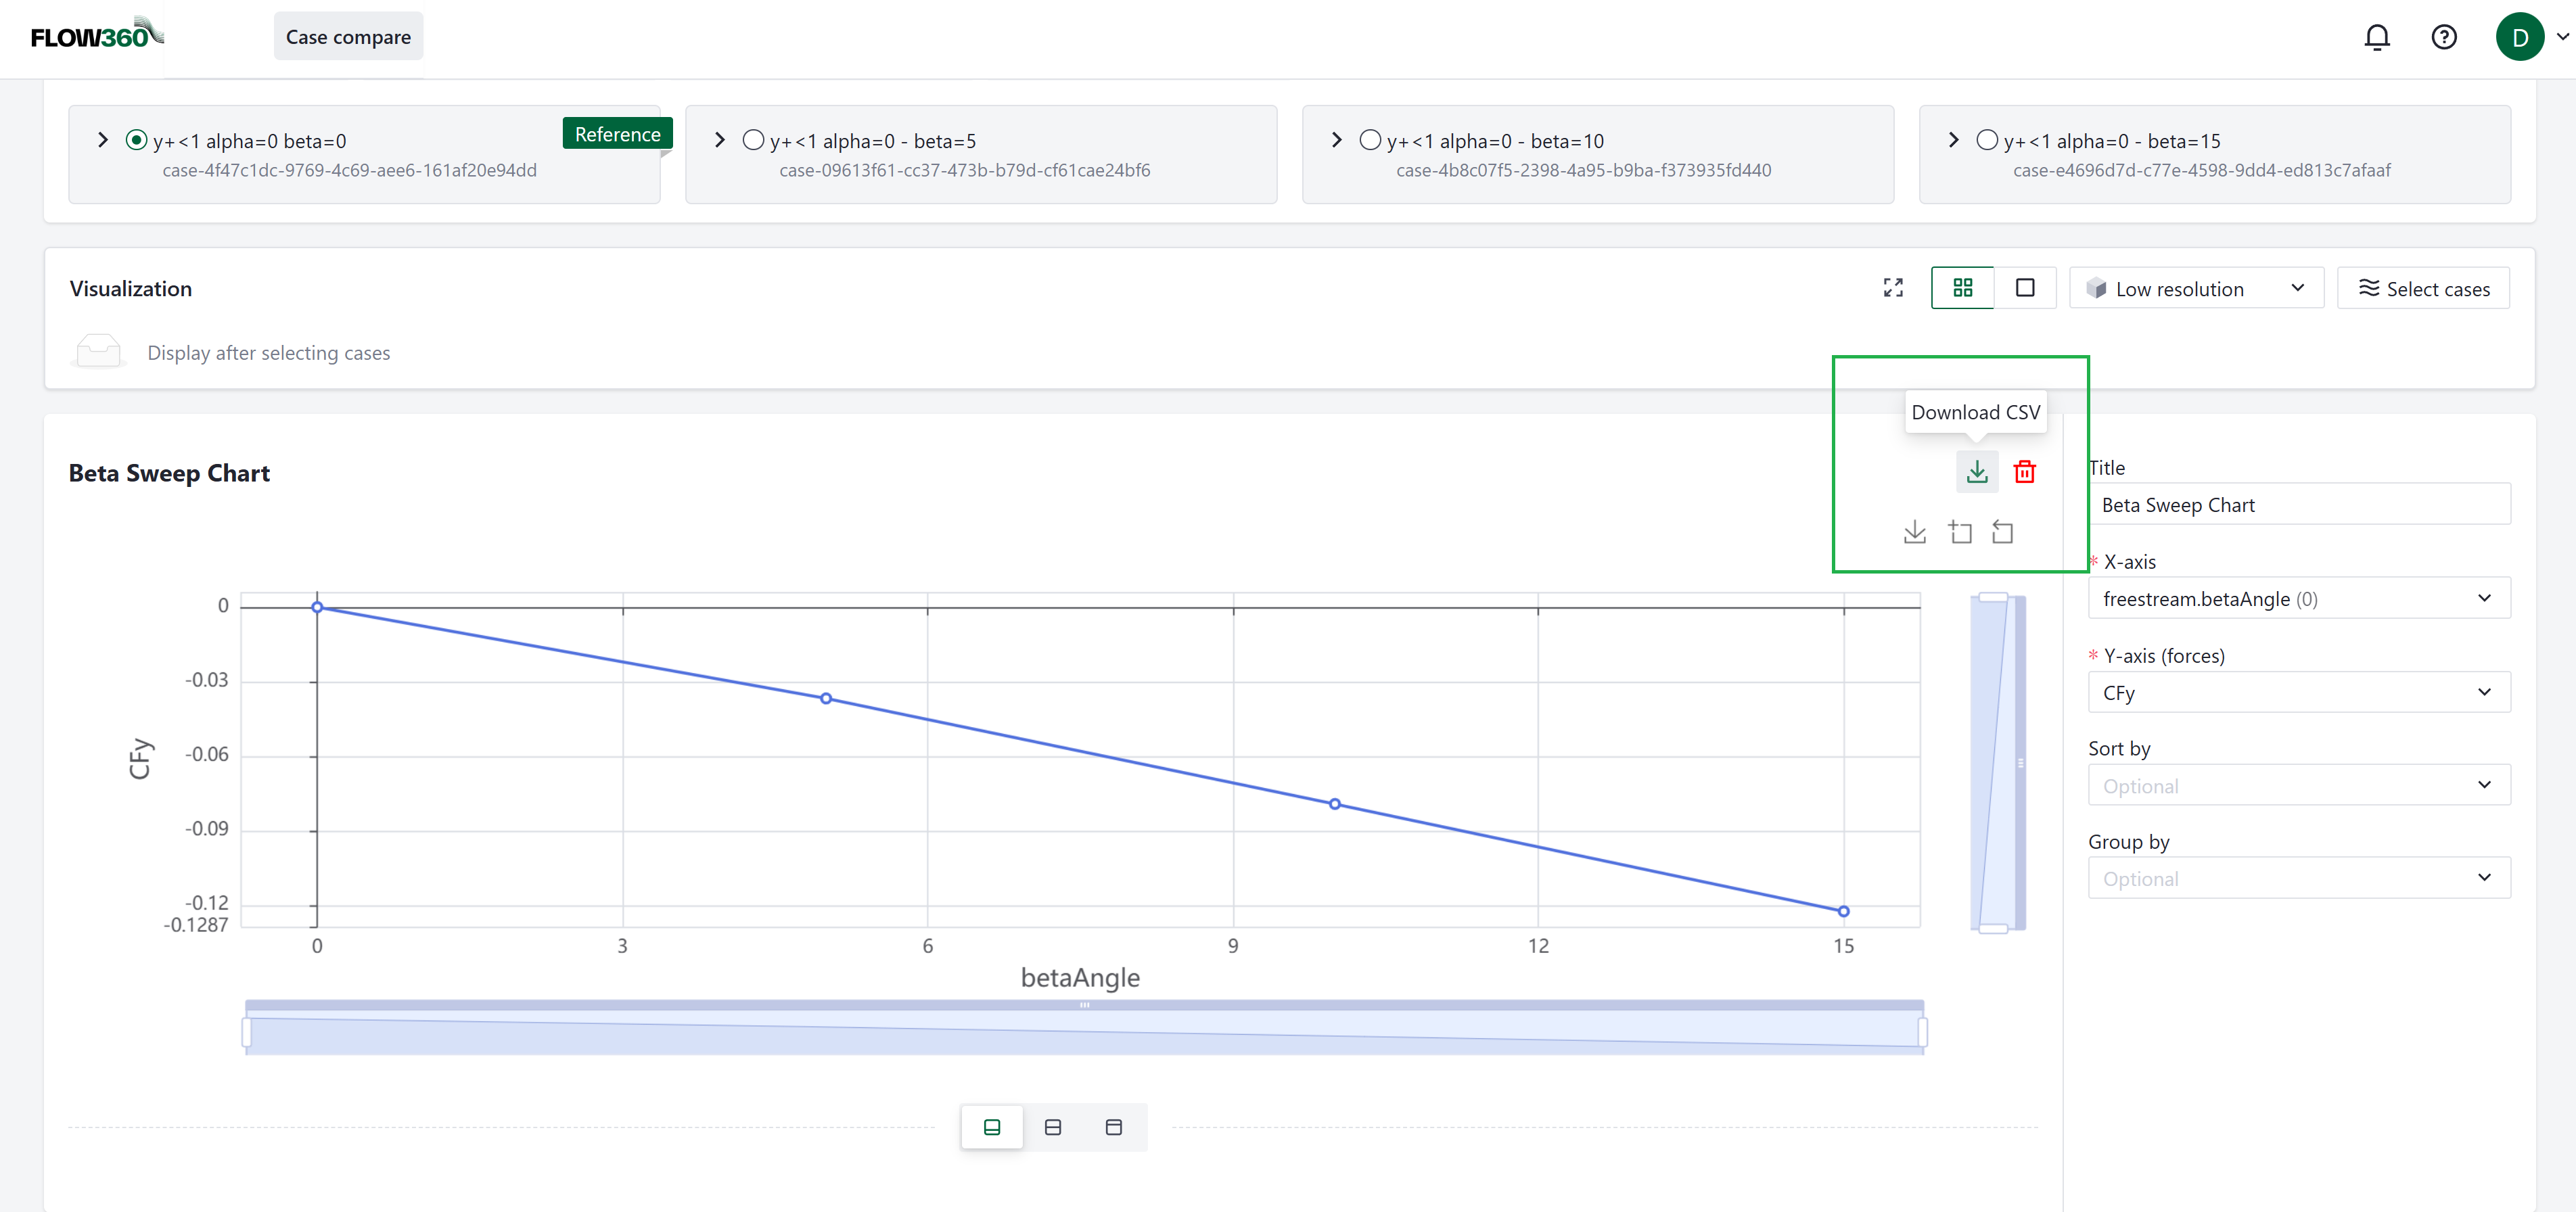Screen dimensions: 2576x1212
Task: Expand the visualization to fullscreen
Action: [x=1892, y=288]
